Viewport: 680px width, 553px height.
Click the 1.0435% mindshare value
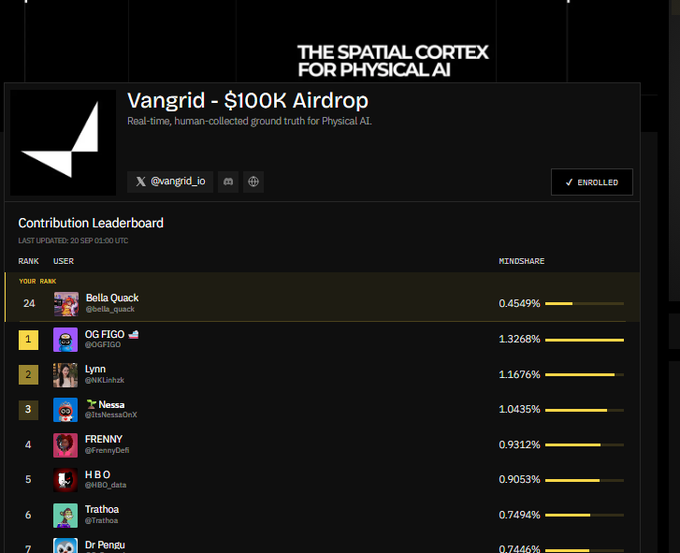pos(520,409)
